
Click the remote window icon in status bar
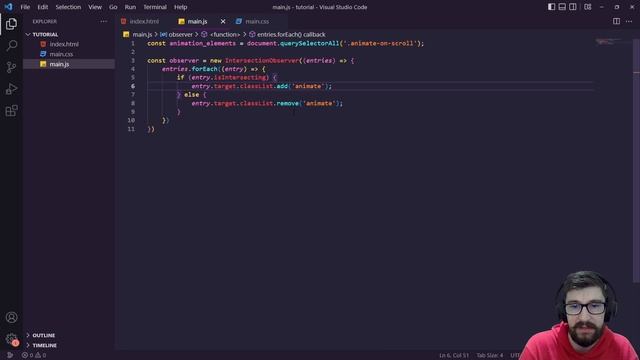click(x=10, y=355)
